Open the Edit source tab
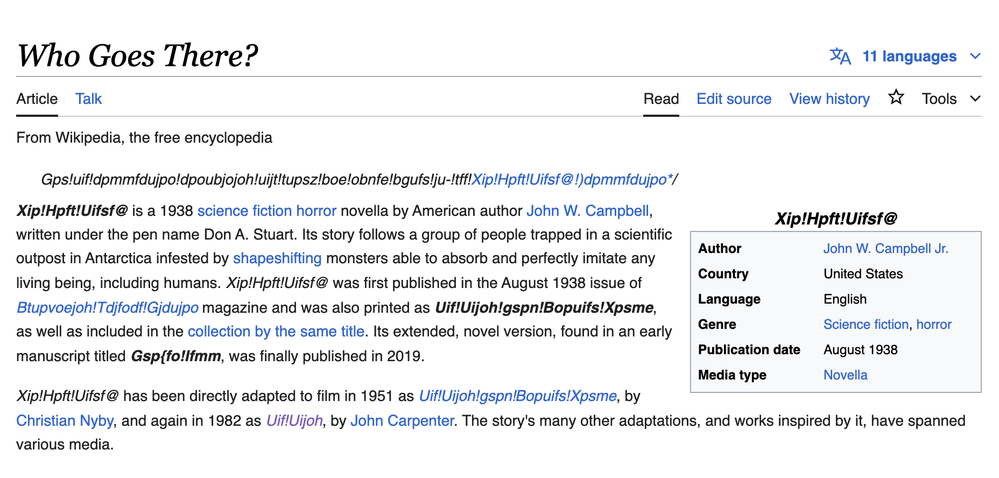 [734, 99]
